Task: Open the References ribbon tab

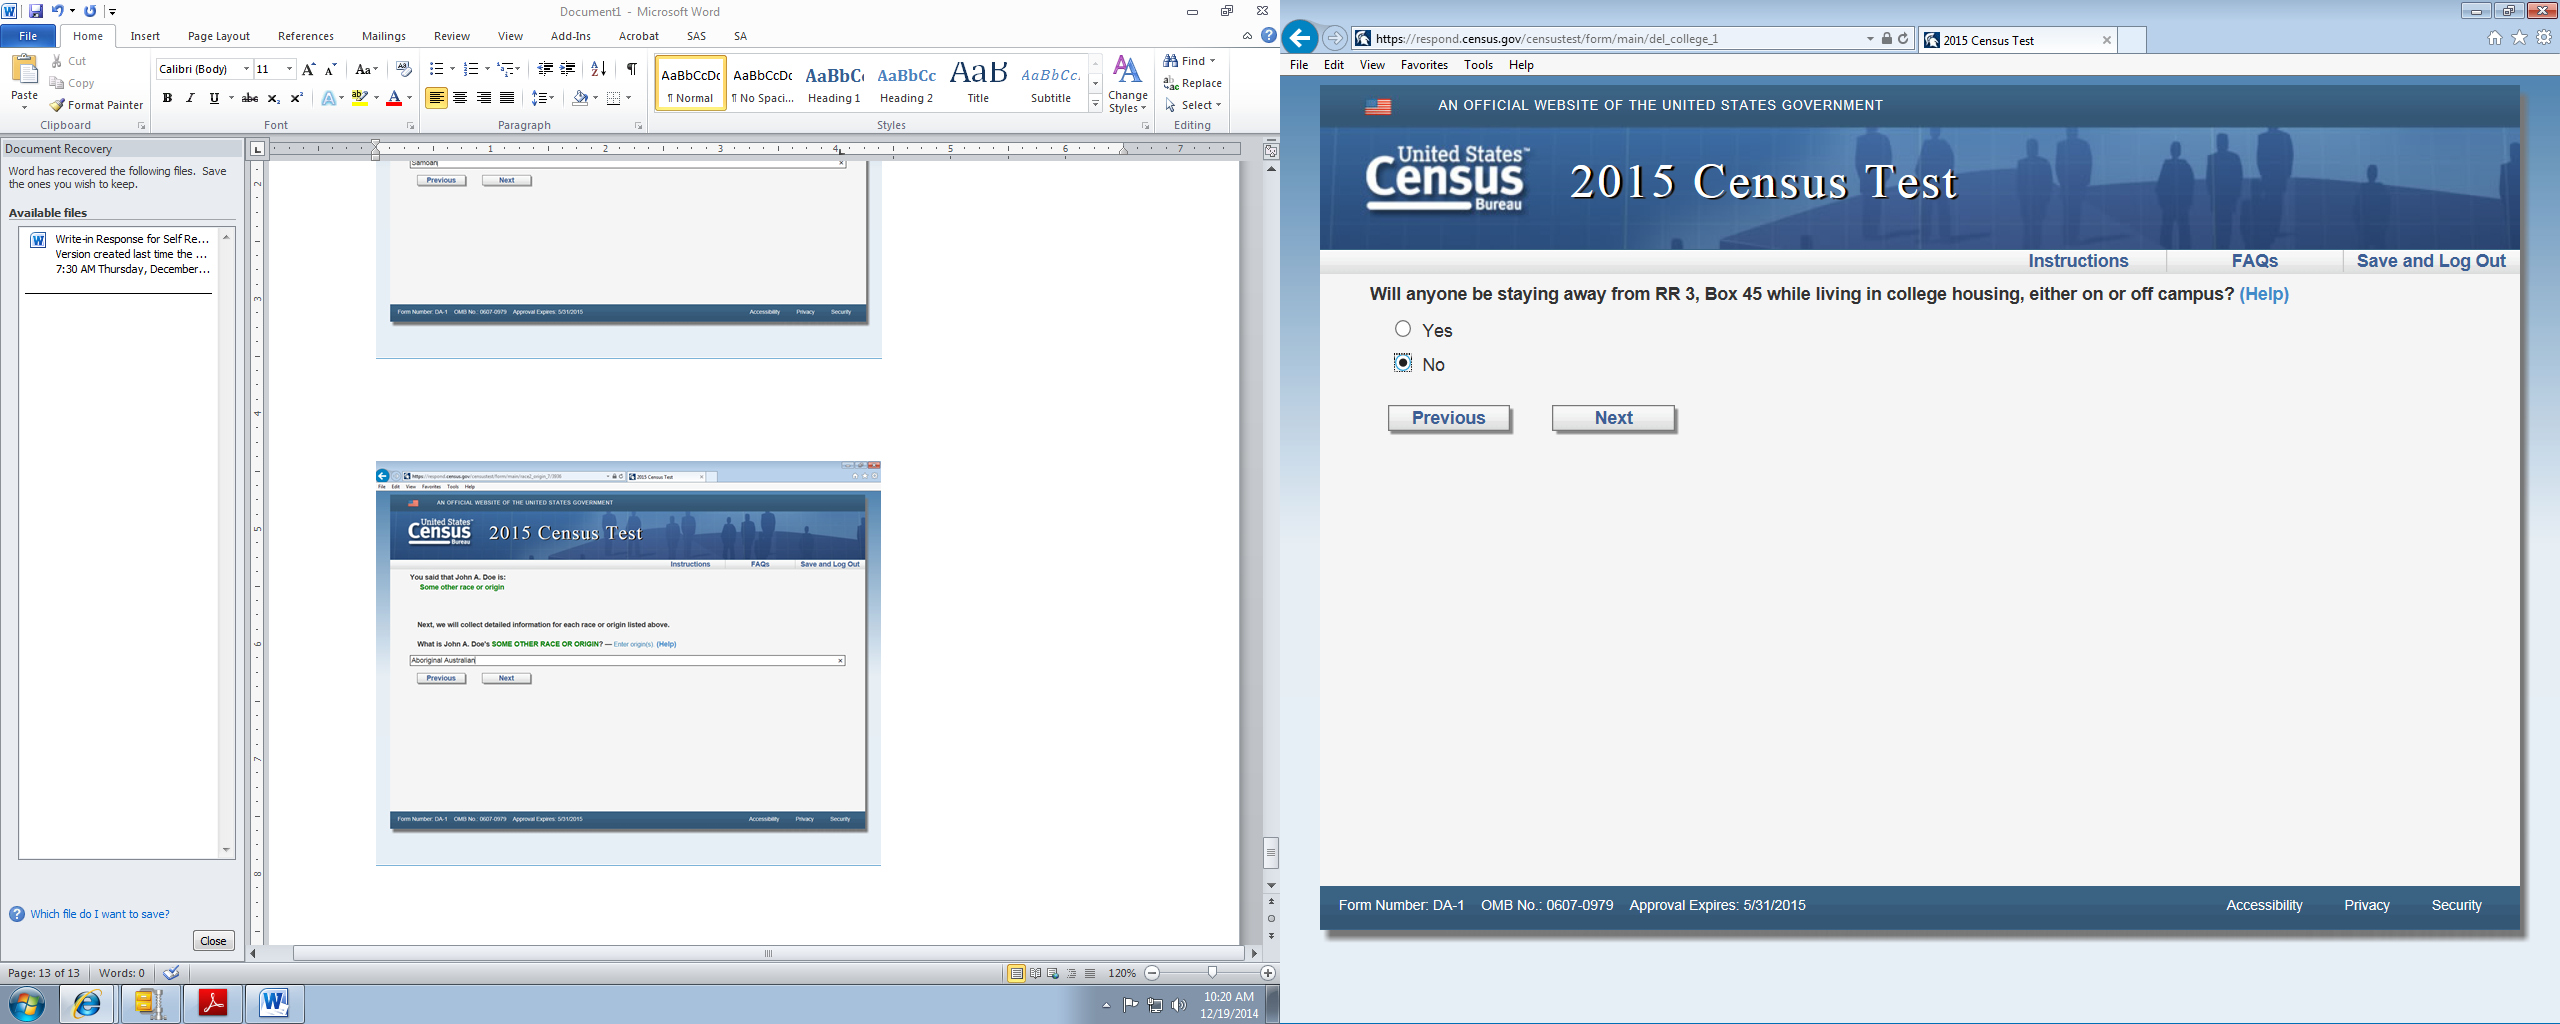Action: click(x=306, y=36)
